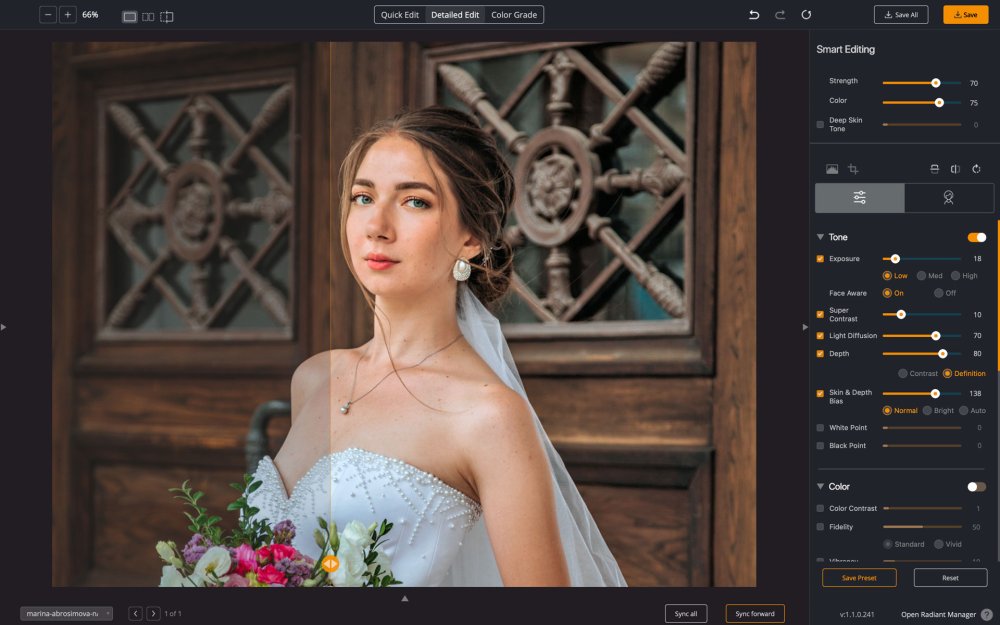Image resolution: width=1000 pixels, height=625 pixels.
Task: Click the rotate image icon
Action: coord(976,169)
